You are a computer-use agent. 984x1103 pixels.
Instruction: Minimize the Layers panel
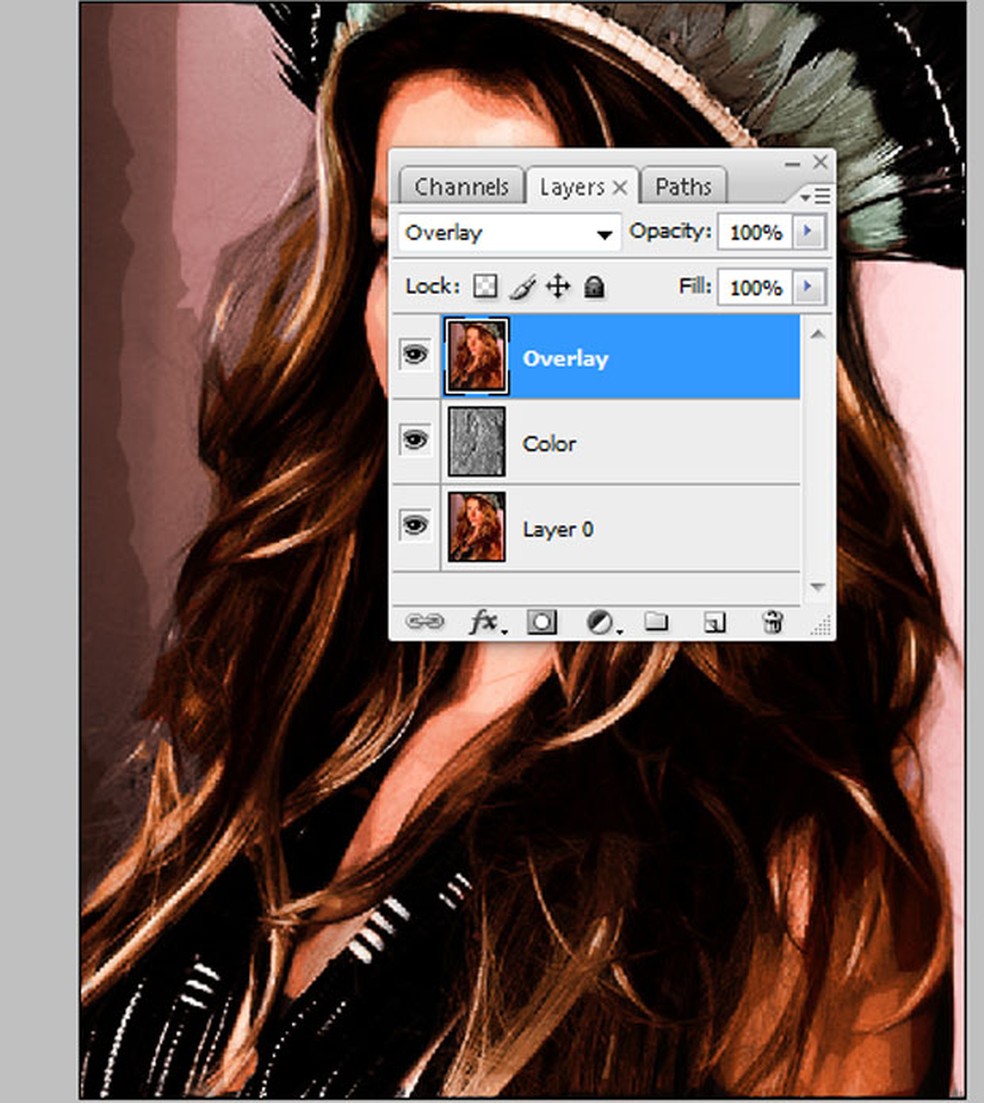point(793,164)
